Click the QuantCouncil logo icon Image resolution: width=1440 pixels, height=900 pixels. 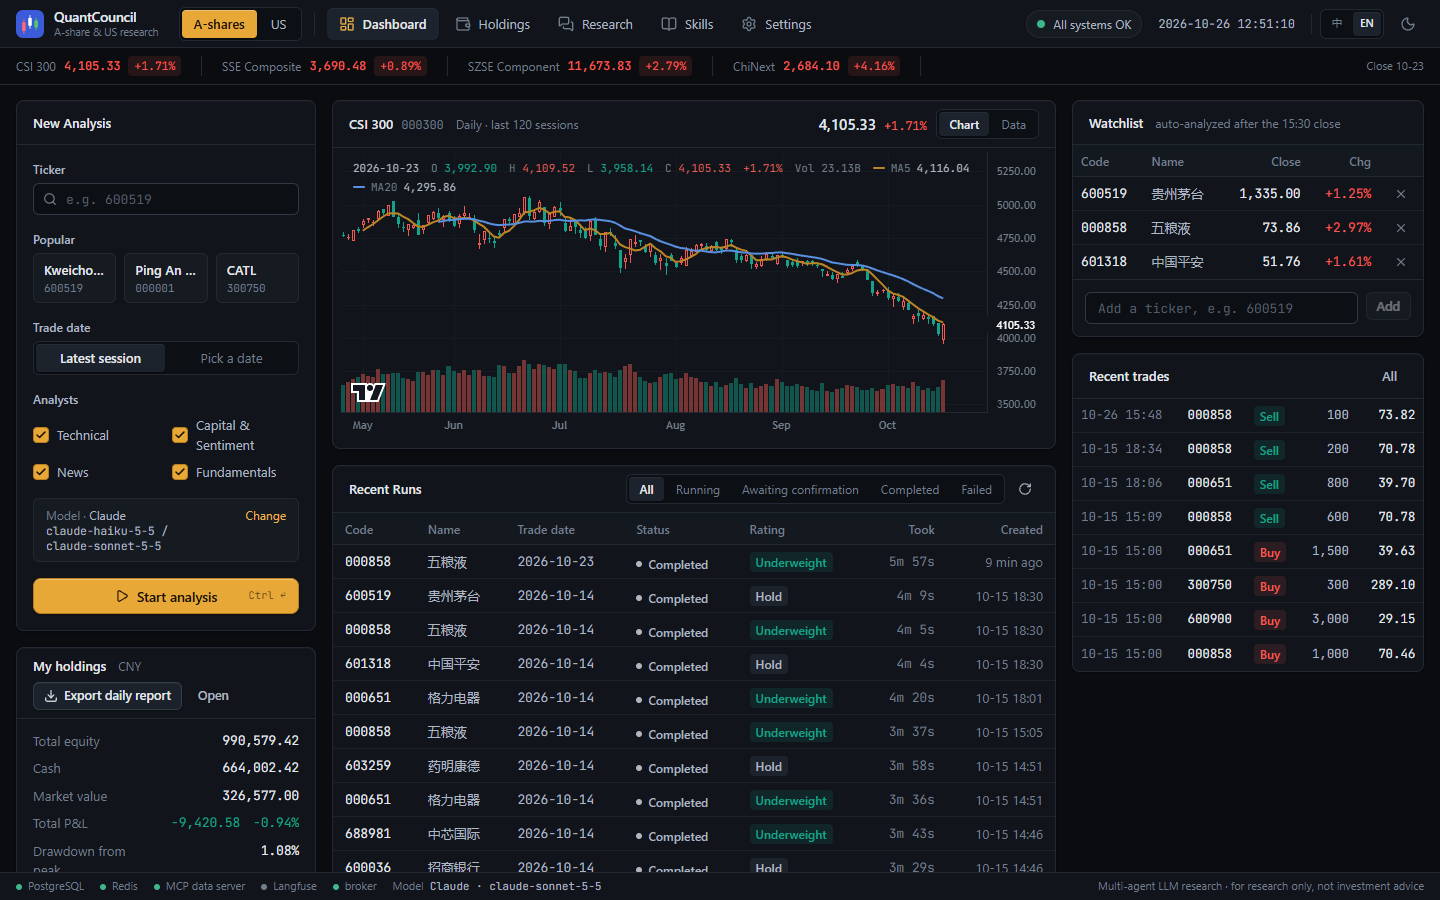click(x=30, y=24)
